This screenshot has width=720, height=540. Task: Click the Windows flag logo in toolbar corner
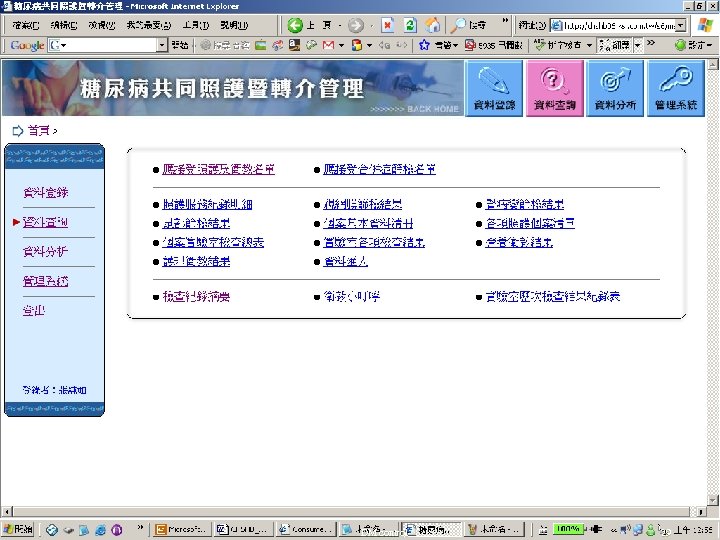[705, 25]
